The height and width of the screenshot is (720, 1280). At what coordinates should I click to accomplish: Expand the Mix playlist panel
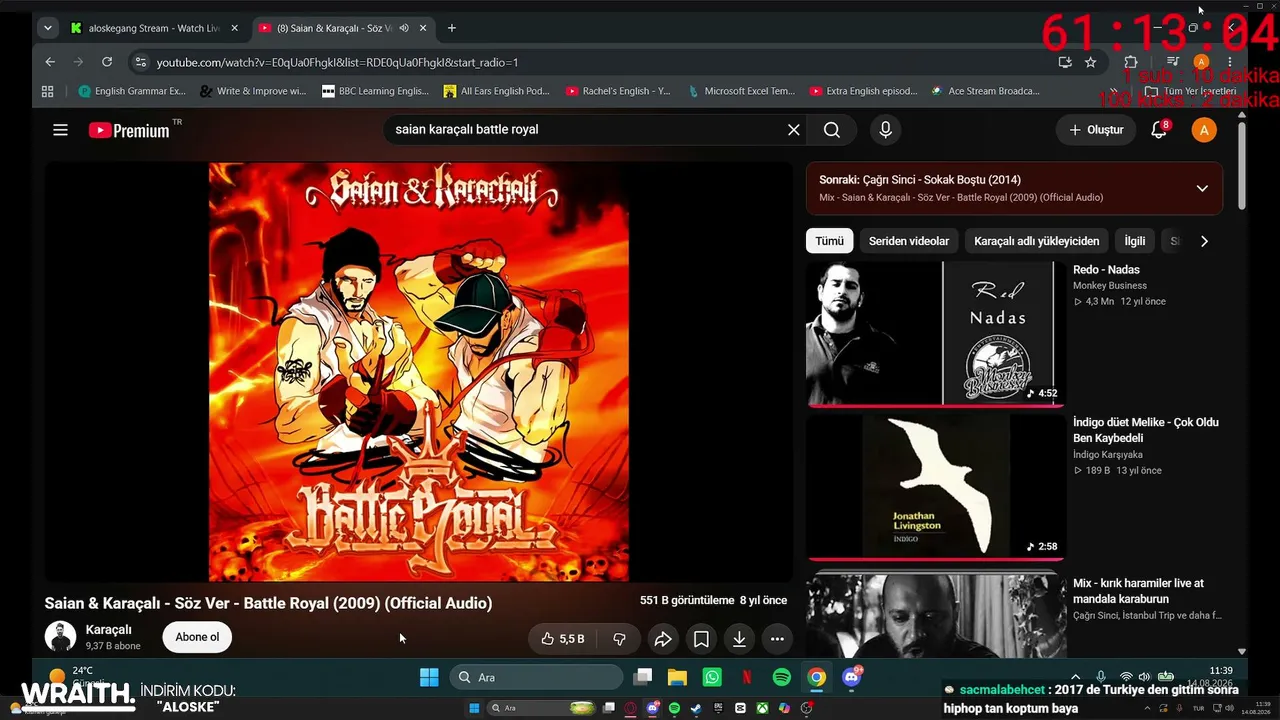coord(1202,188)
